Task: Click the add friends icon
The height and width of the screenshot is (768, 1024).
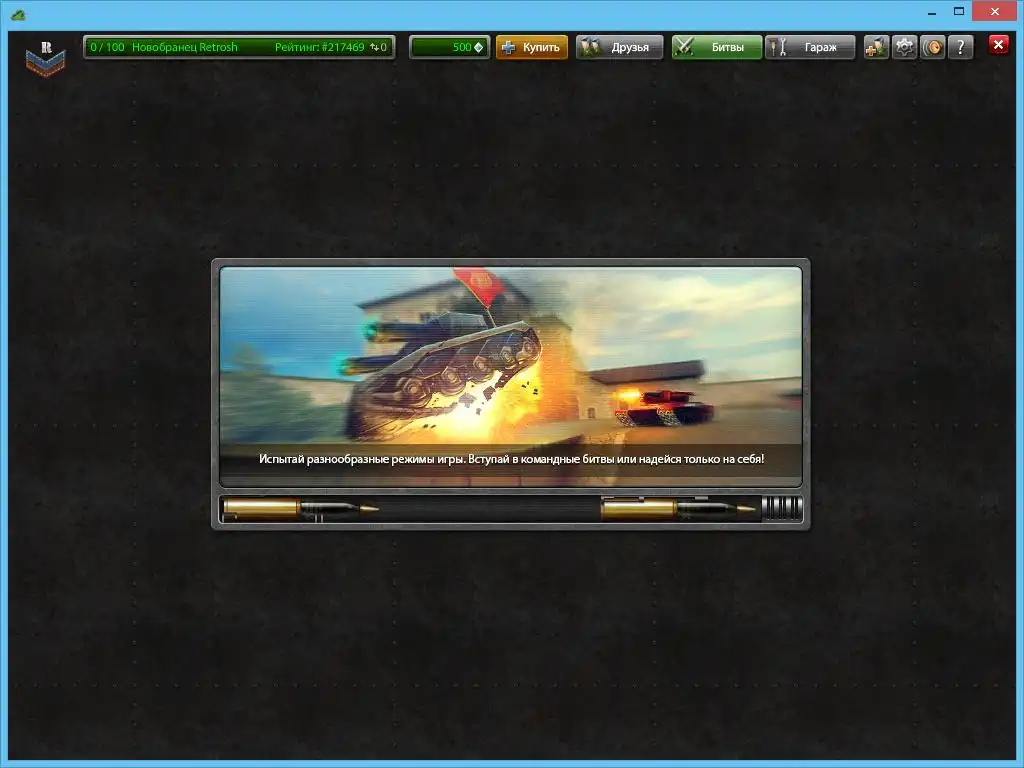Action: click(x=876, y=47)
